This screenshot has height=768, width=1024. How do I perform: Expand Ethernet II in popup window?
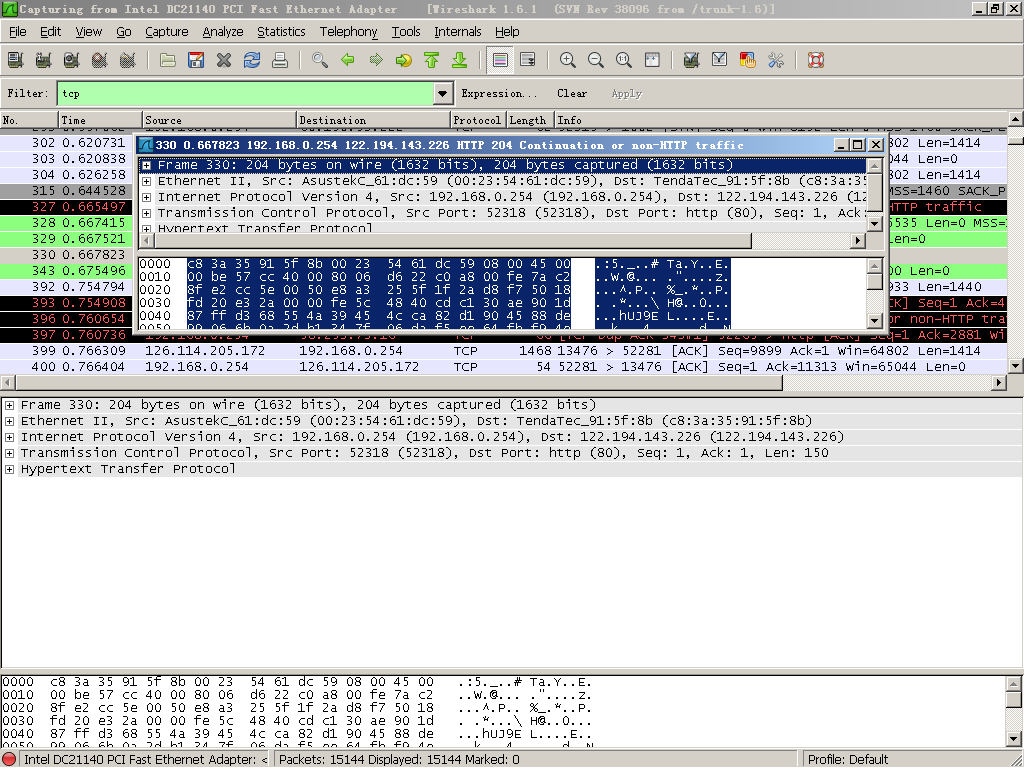(146, 181)
